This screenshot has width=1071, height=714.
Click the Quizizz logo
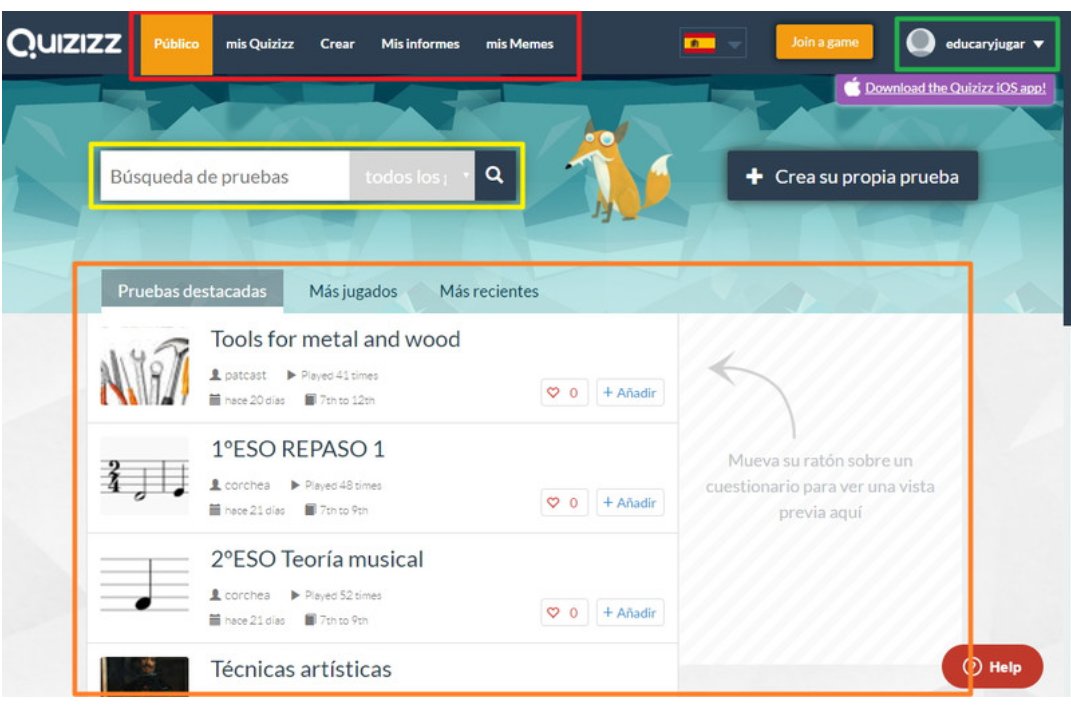[x=64, y=43]
